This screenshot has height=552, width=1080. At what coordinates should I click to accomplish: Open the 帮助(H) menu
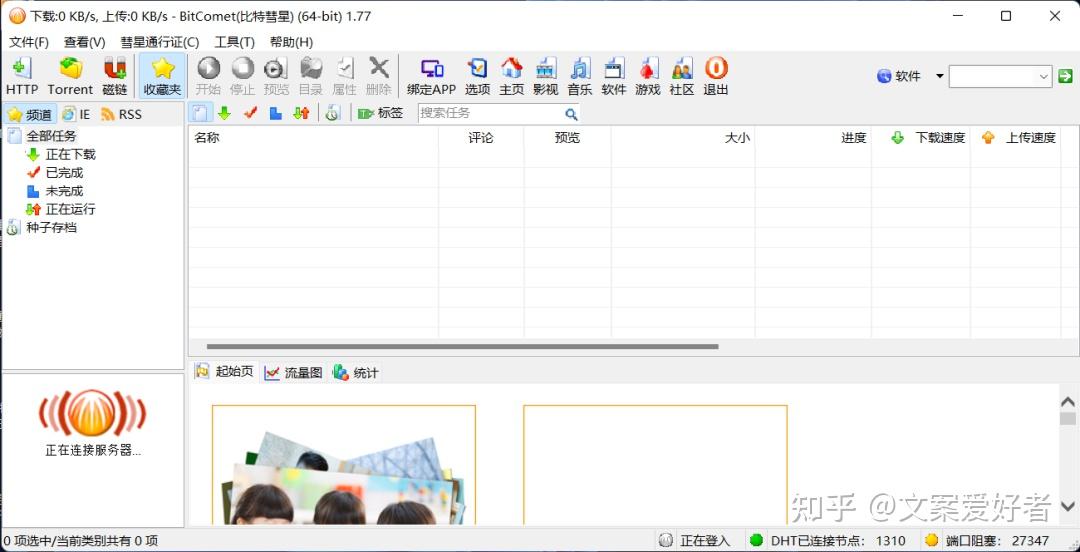(291, 42)
